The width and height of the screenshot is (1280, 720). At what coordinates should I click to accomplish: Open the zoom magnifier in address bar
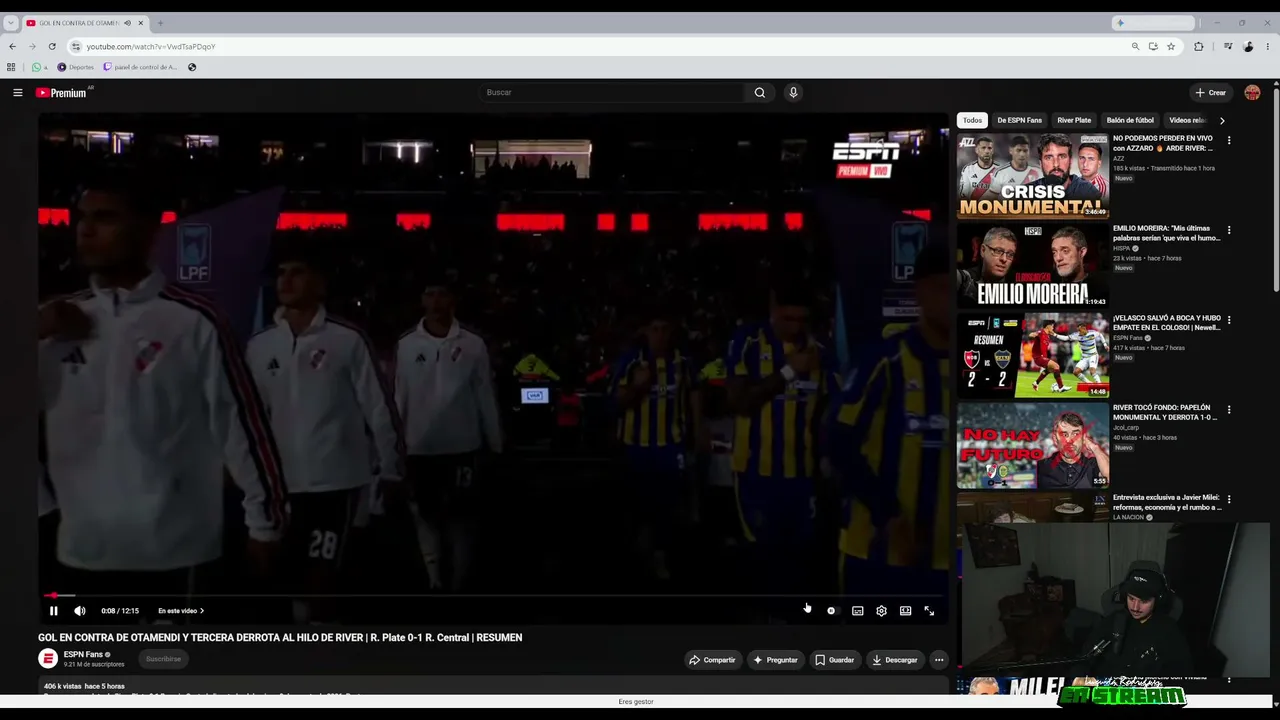pos(1135,46)
